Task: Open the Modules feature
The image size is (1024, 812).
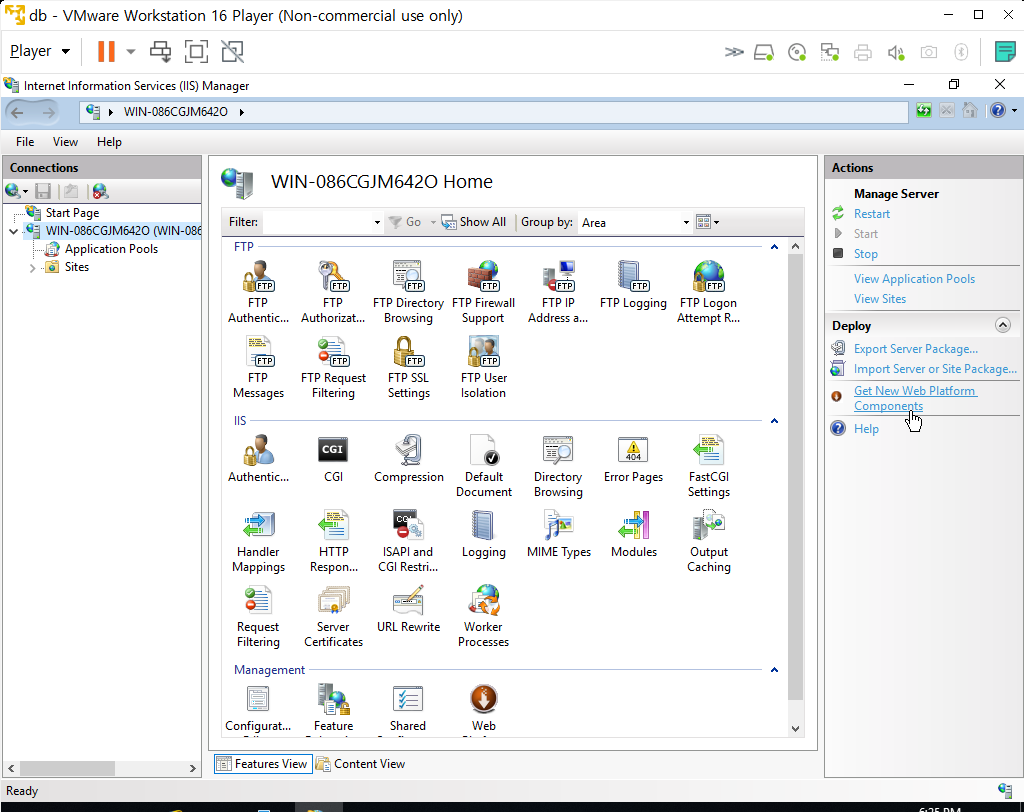Action: coord(633,534)
